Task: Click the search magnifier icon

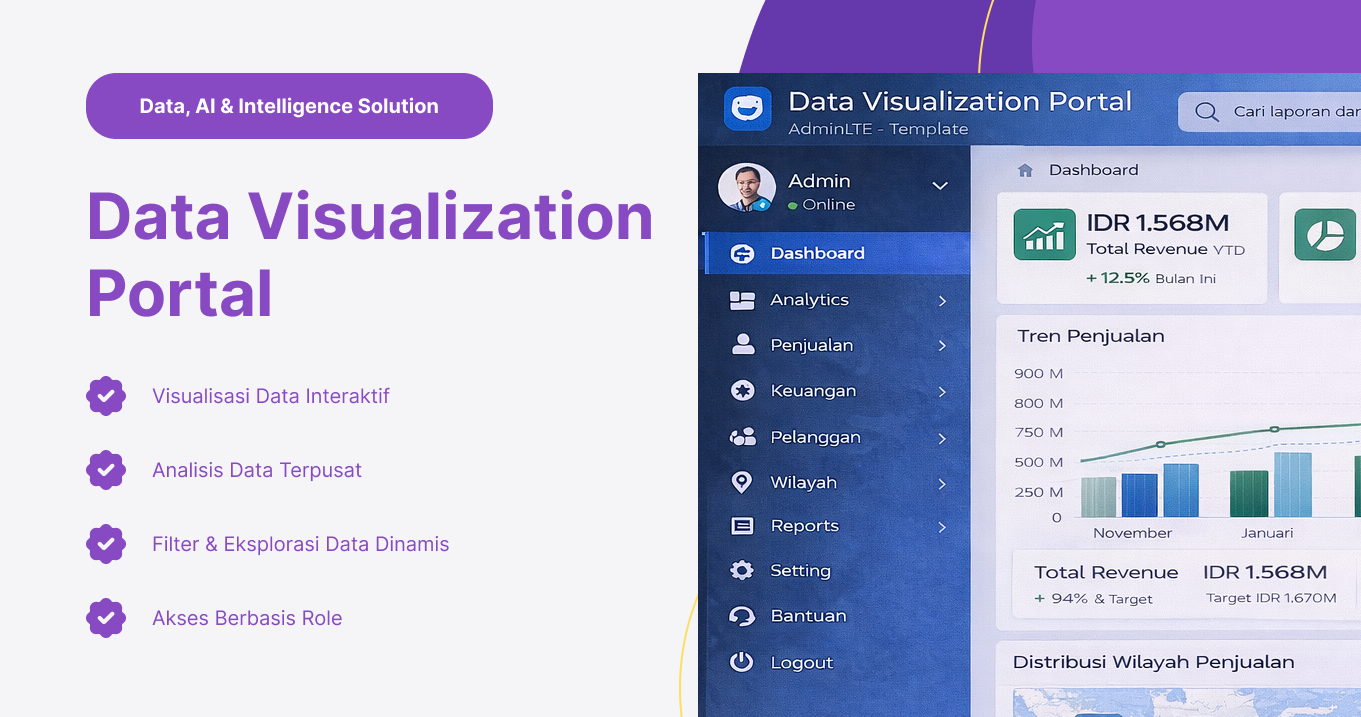Action: tap(1207, 111)
